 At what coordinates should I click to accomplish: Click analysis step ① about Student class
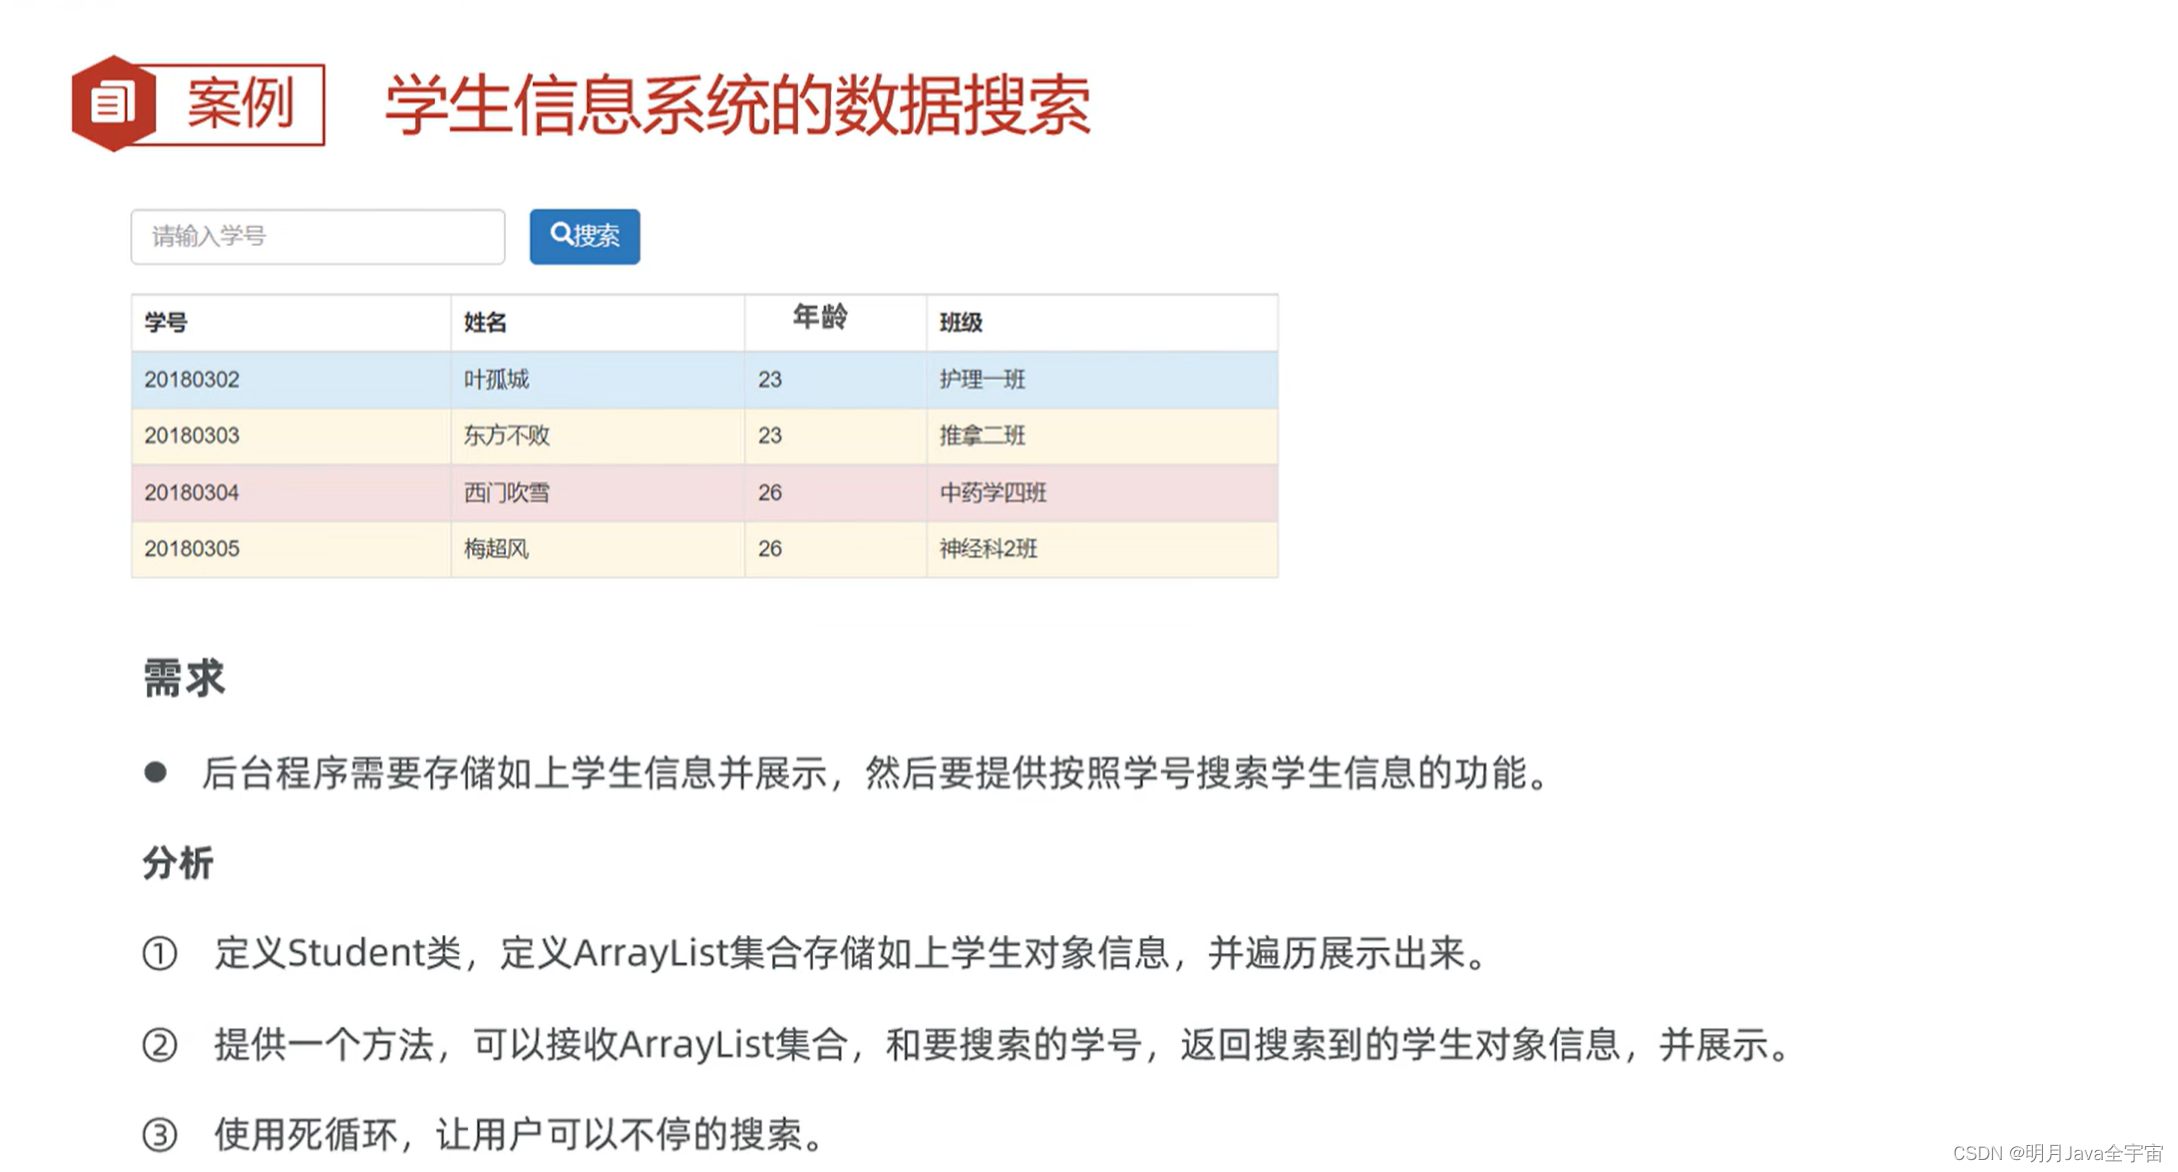click(x=850, y=952)
